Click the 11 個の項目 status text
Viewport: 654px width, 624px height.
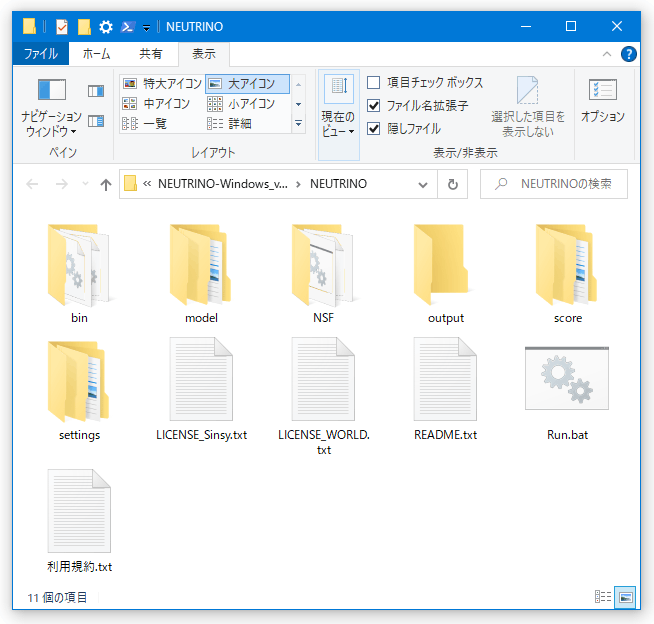(x=57, y=597)
